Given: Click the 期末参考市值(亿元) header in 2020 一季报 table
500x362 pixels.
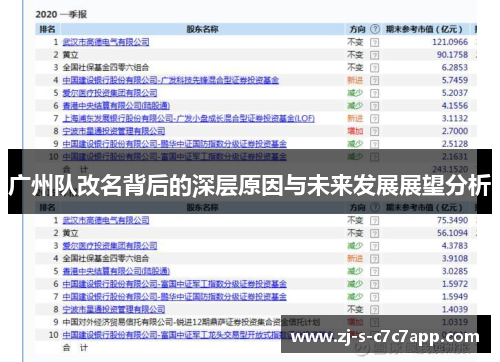Looking at the screenshot, I should click(424, 29).
